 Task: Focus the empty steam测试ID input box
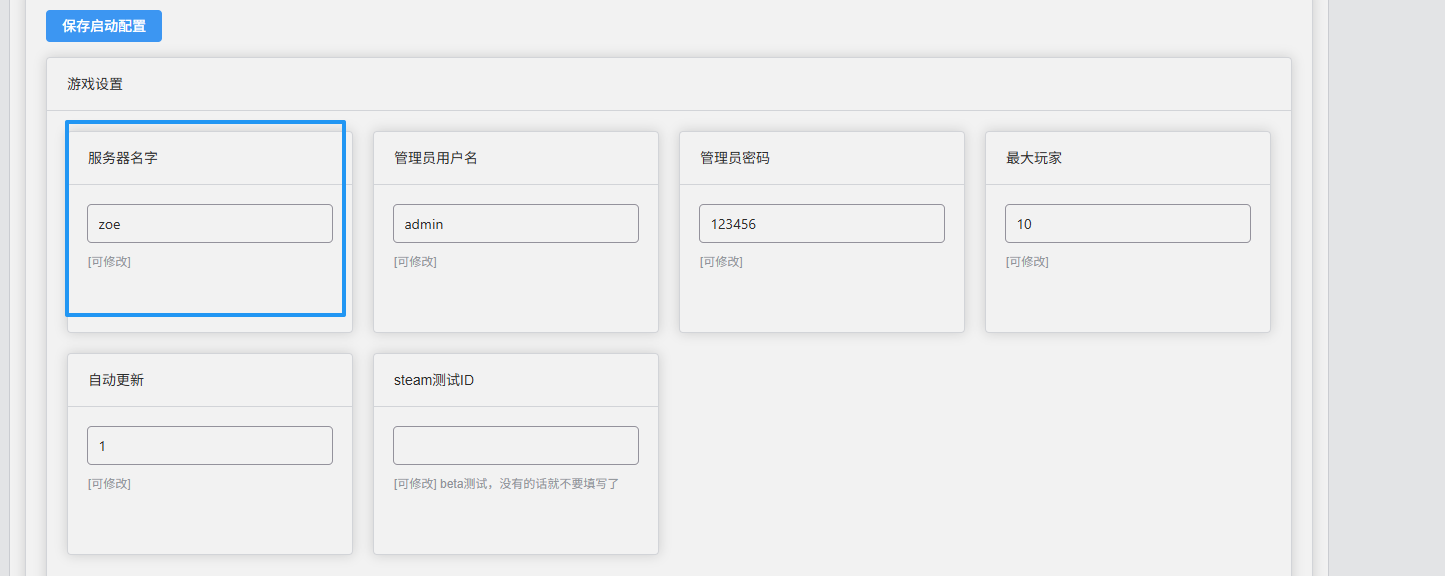click(516, 446)
